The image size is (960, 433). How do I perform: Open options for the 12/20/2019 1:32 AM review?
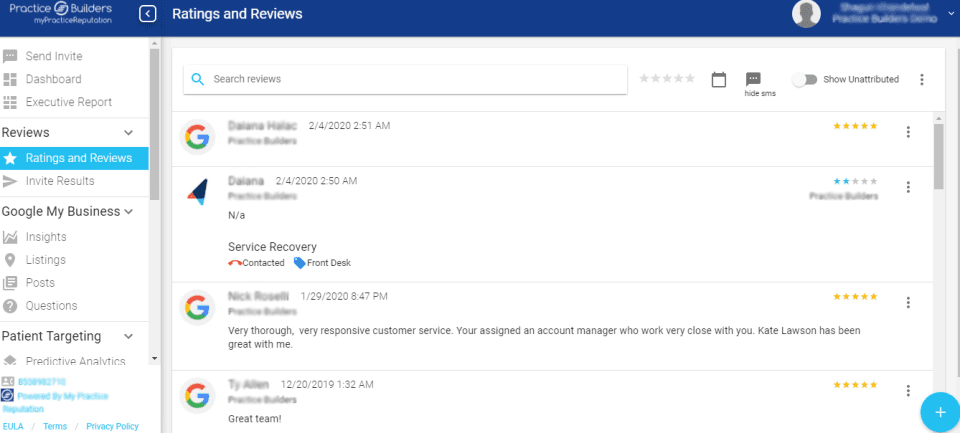pyautogui.click(x=909, y=391)
